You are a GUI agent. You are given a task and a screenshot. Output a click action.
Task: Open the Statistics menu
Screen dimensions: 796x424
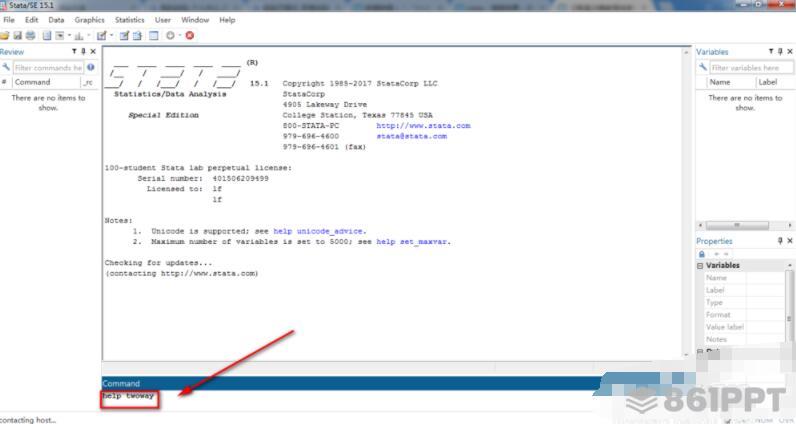tap(129, 20)
